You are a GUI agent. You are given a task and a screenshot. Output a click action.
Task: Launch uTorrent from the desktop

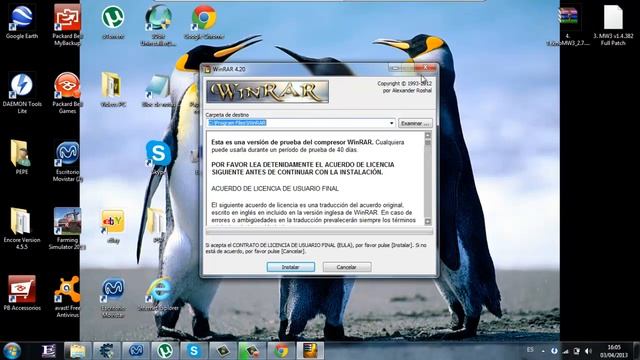(113, 22)
